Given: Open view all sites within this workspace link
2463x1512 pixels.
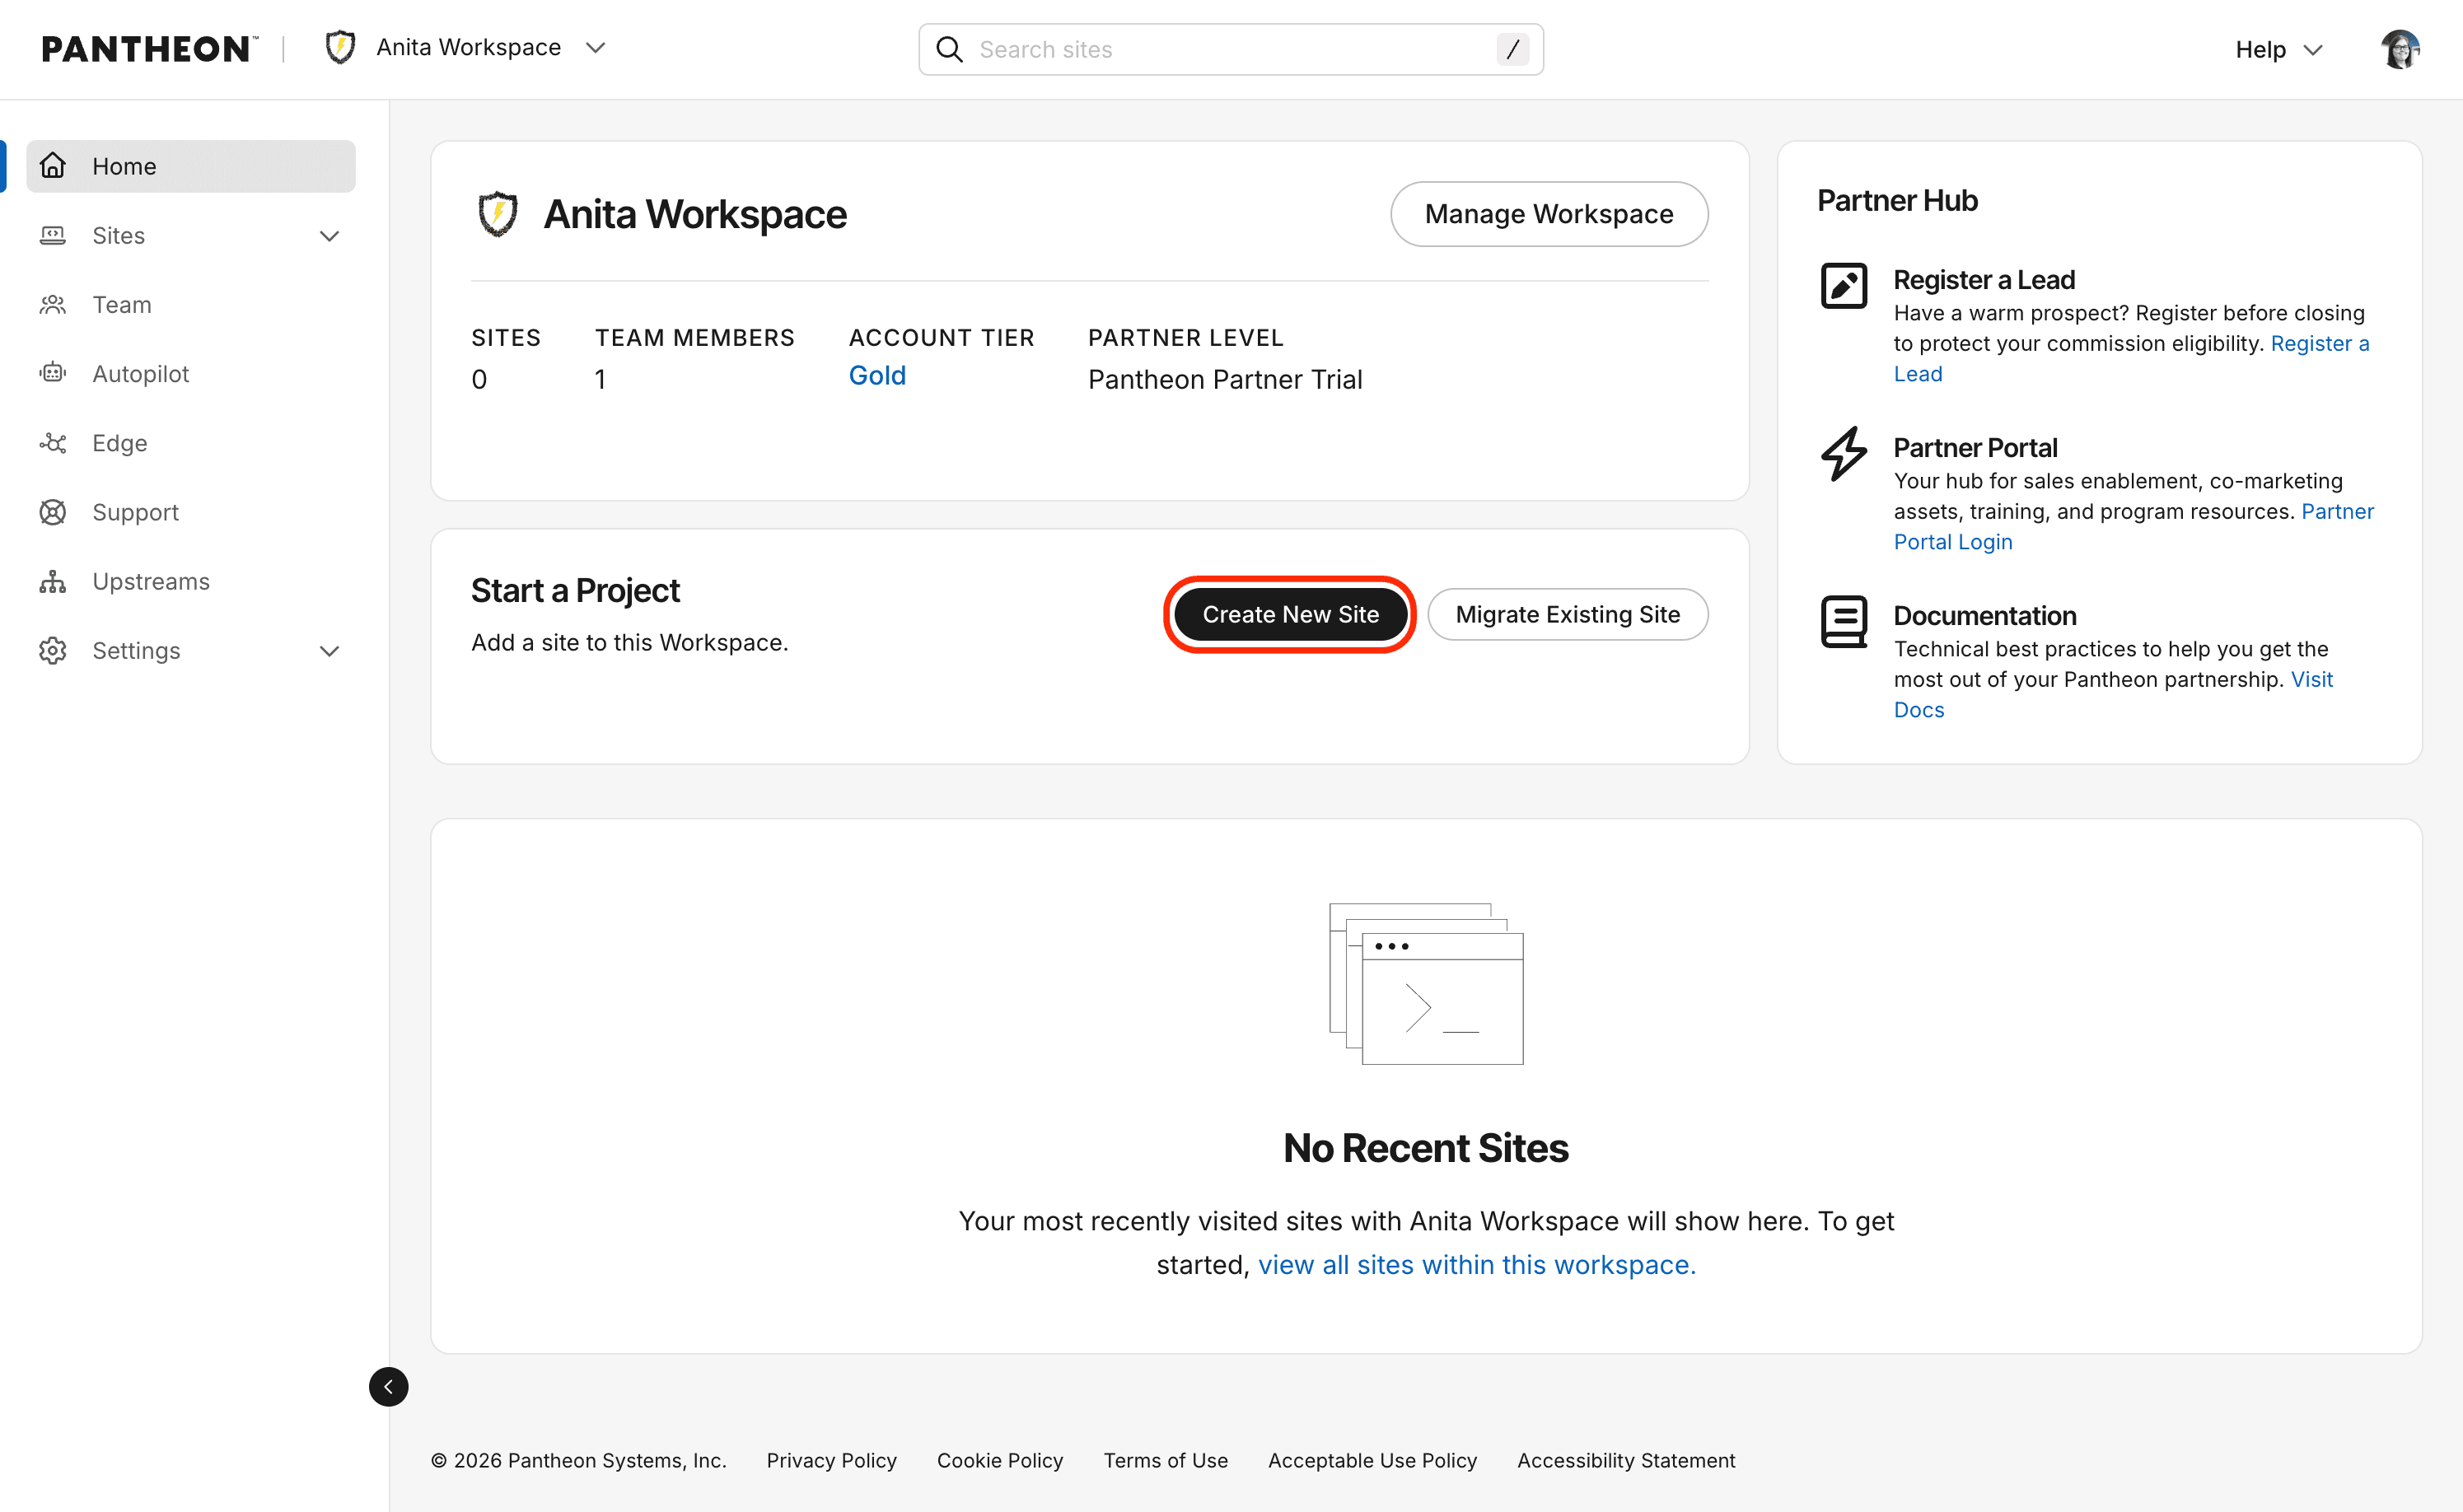Looking at the screenshot, I should (x=1476, y=1265).
